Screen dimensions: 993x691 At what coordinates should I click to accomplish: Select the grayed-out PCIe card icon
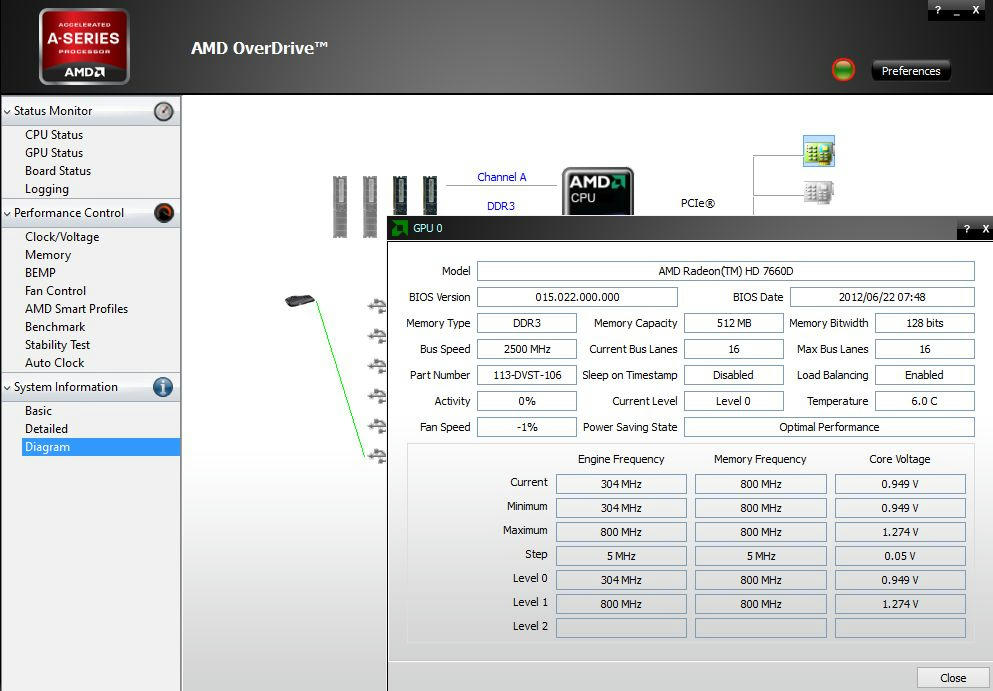click(x=819, y=192)
